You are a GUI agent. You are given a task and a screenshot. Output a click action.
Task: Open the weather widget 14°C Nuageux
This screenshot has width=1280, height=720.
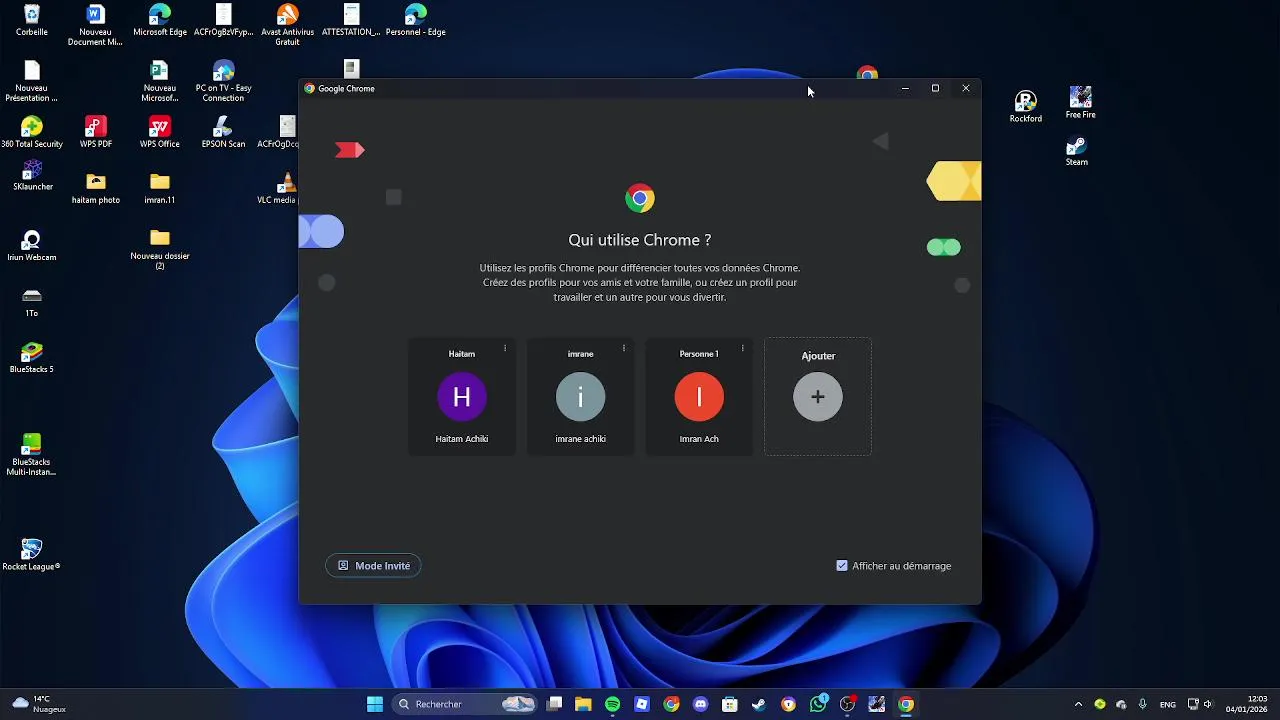[x=39, y=704]
